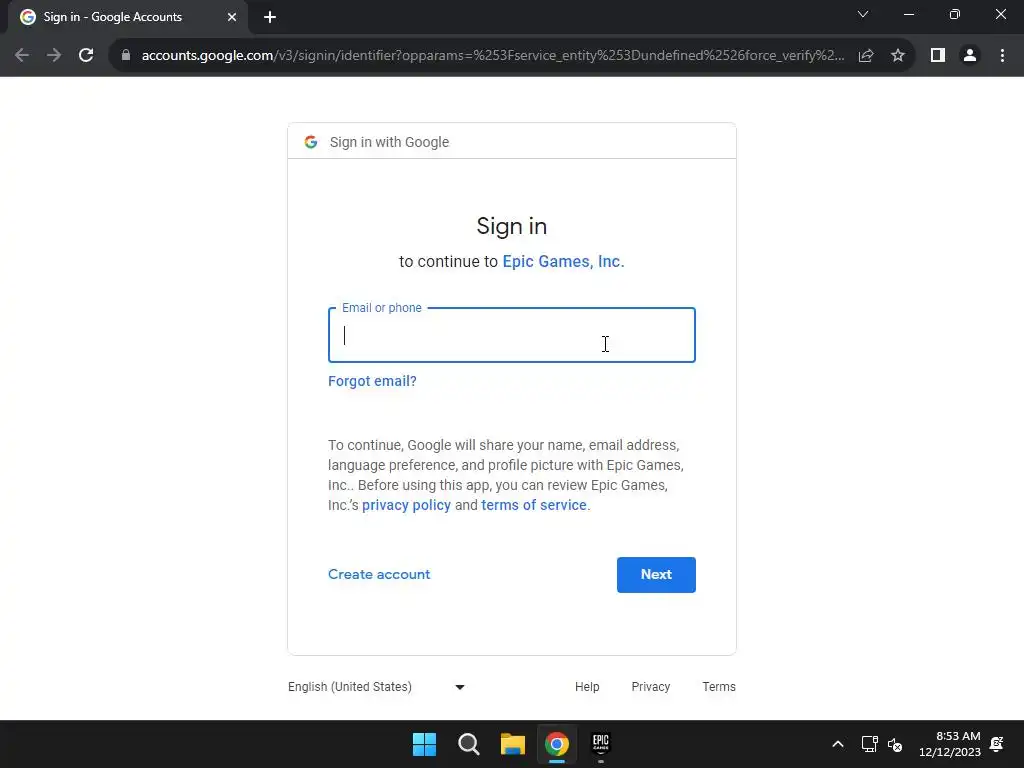This screenshot has height=768, width=1024.
Task: Expand the English (United States) language dropdown
Action: tap(376, 687)
